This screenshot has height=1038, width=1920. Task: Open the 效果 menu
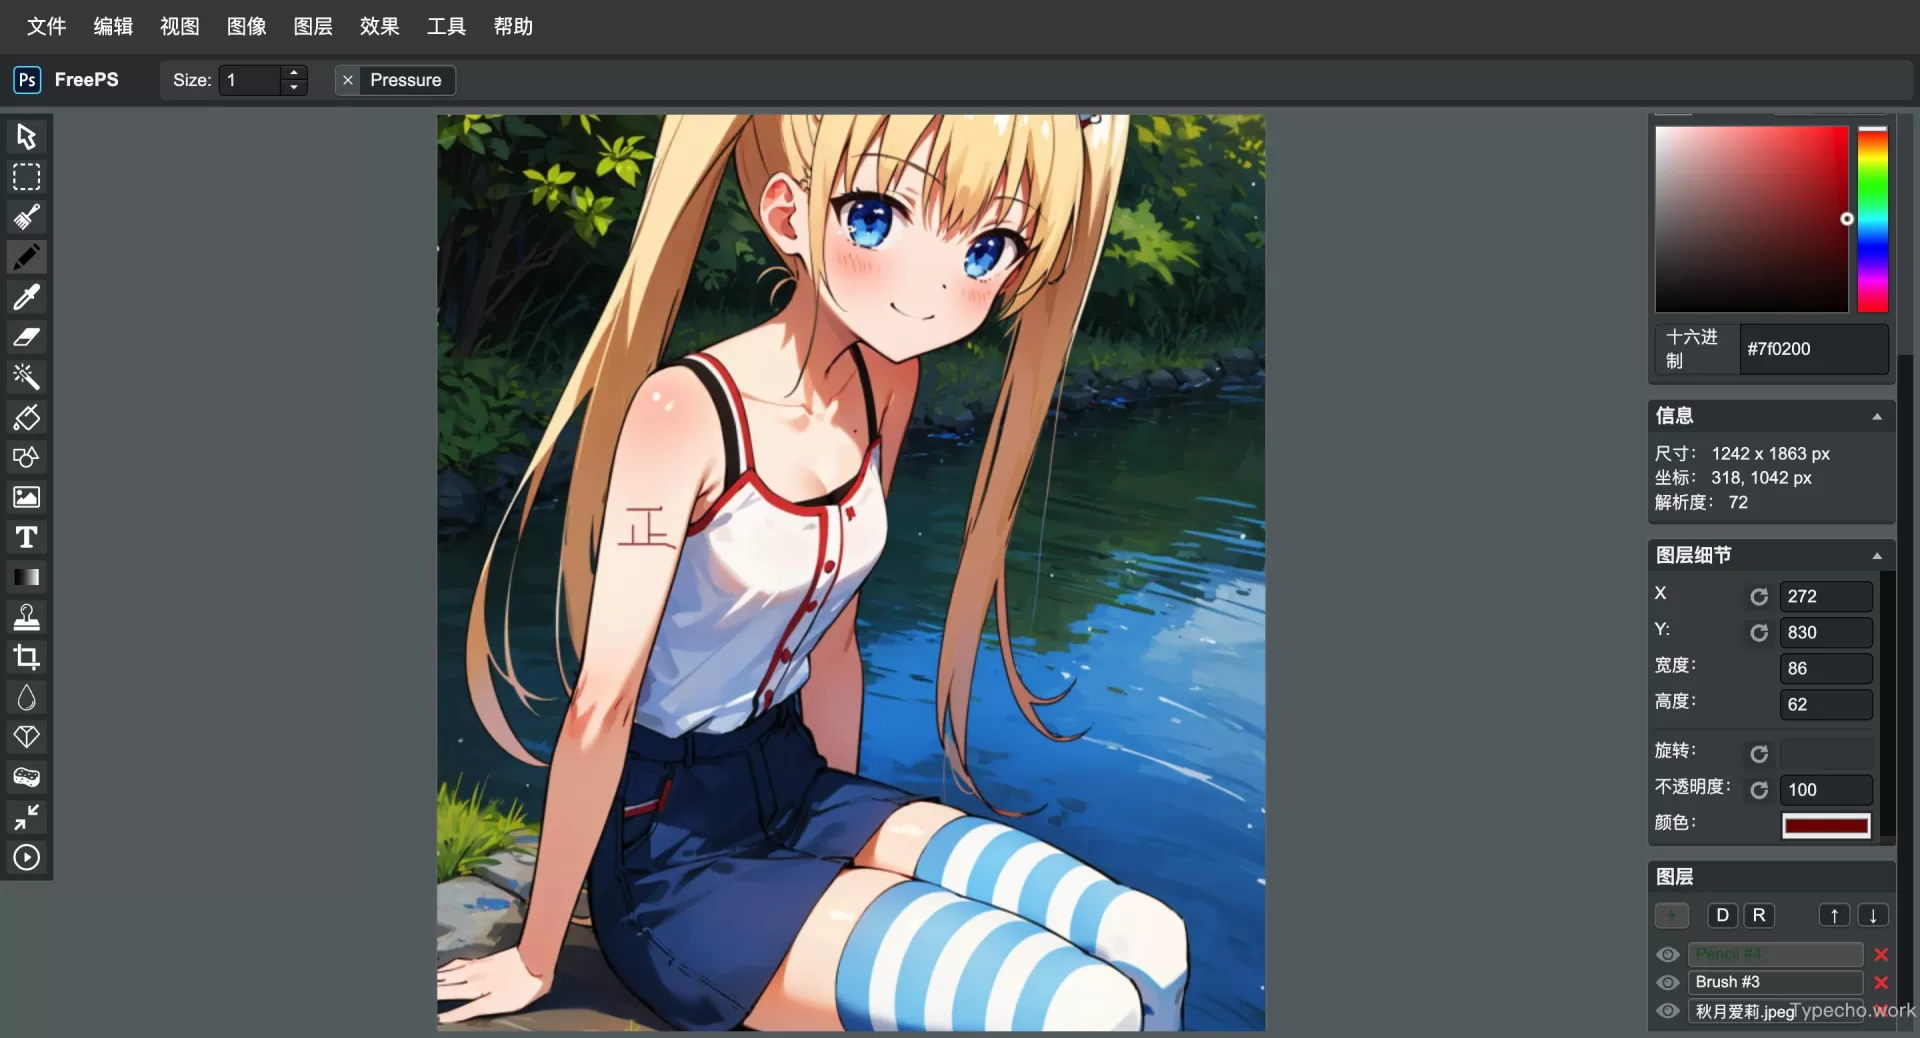378,26
